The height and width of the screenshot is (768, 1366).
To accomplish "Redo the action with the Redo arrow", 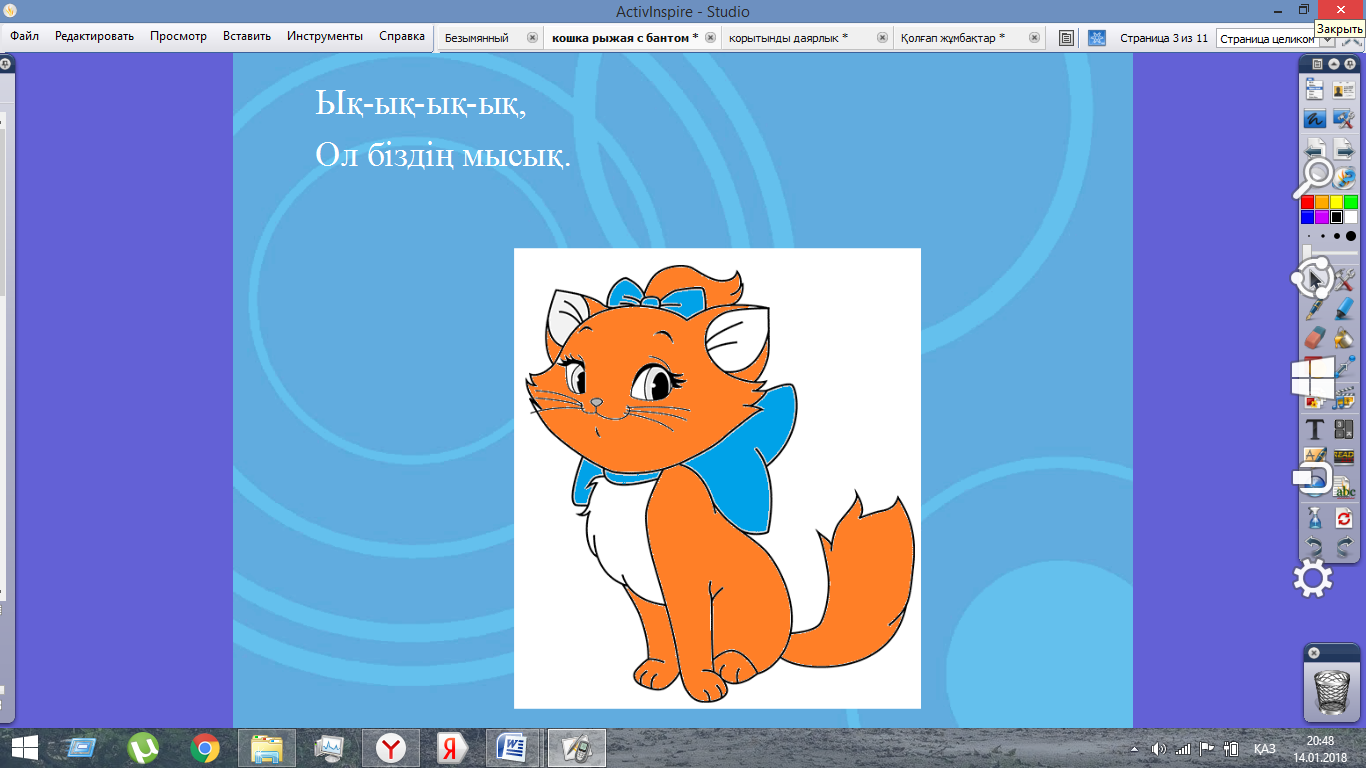I will tap(1344, 547).
